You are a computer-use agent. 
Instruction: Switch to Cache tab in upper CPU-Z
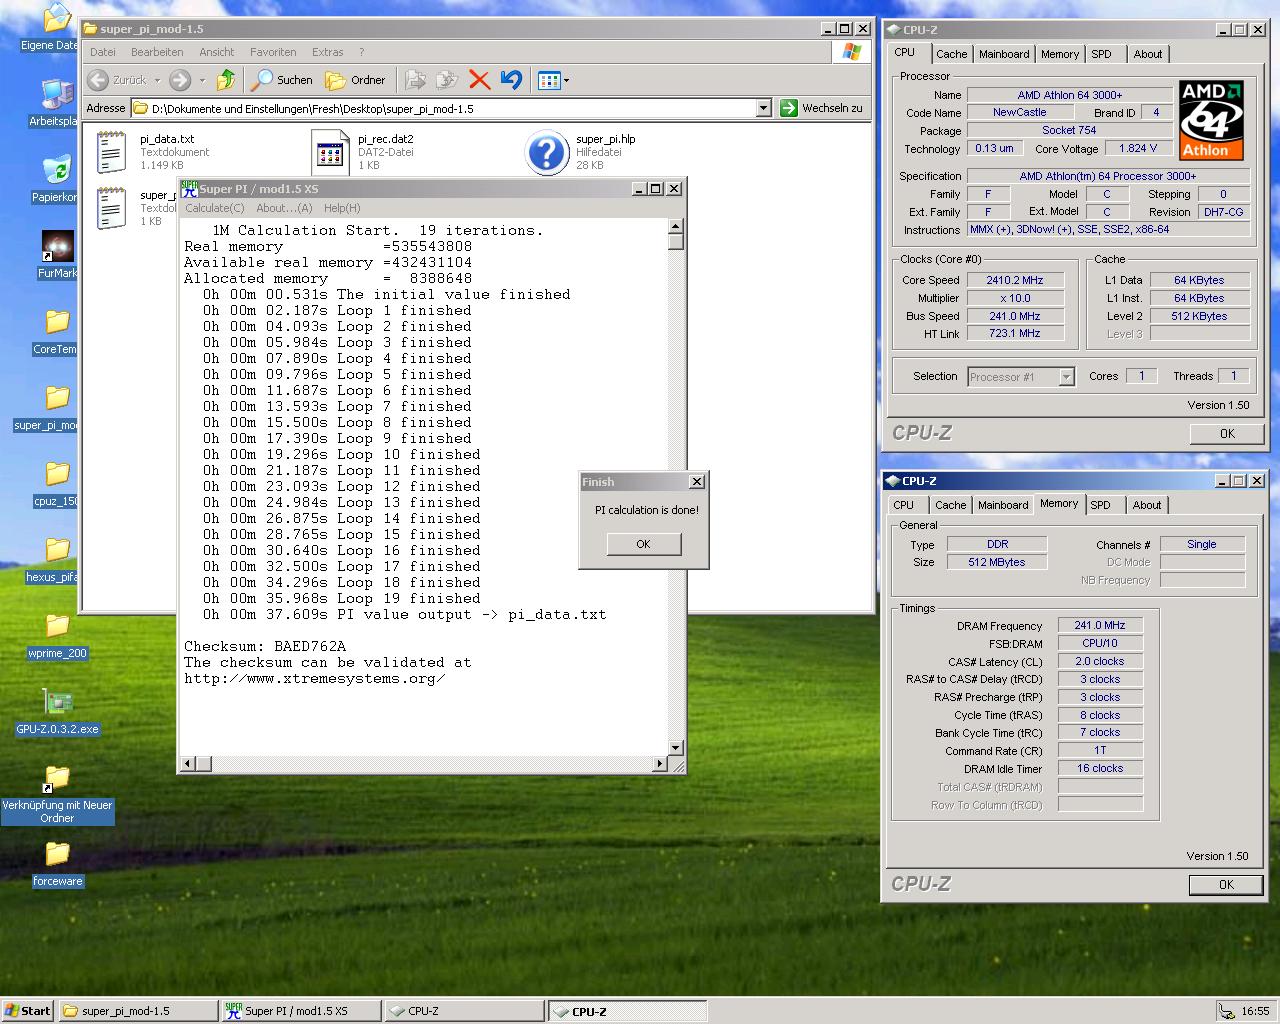(951, 55)
